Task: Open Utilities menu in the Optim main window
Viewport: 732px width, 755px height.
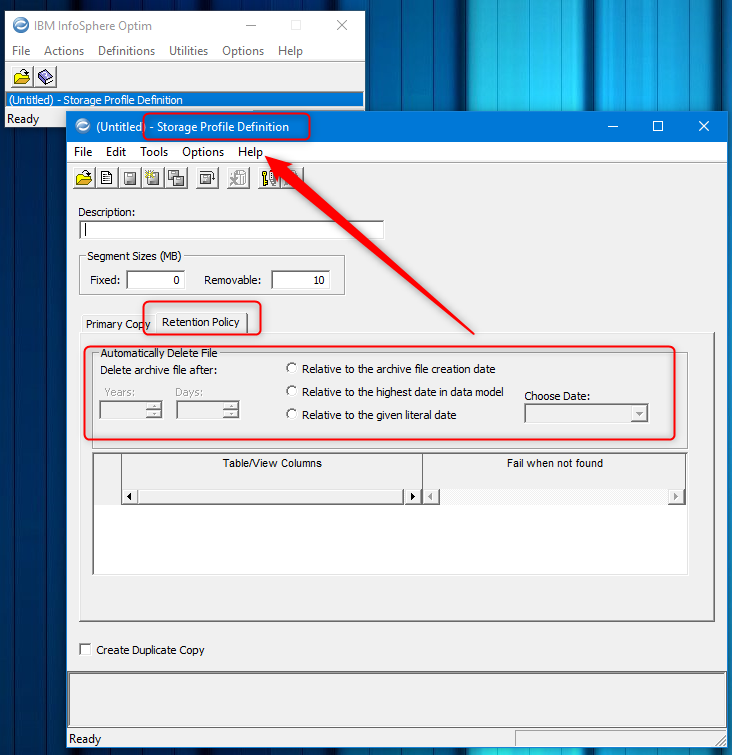Action: pyautogui.click(x=188, y=51)
